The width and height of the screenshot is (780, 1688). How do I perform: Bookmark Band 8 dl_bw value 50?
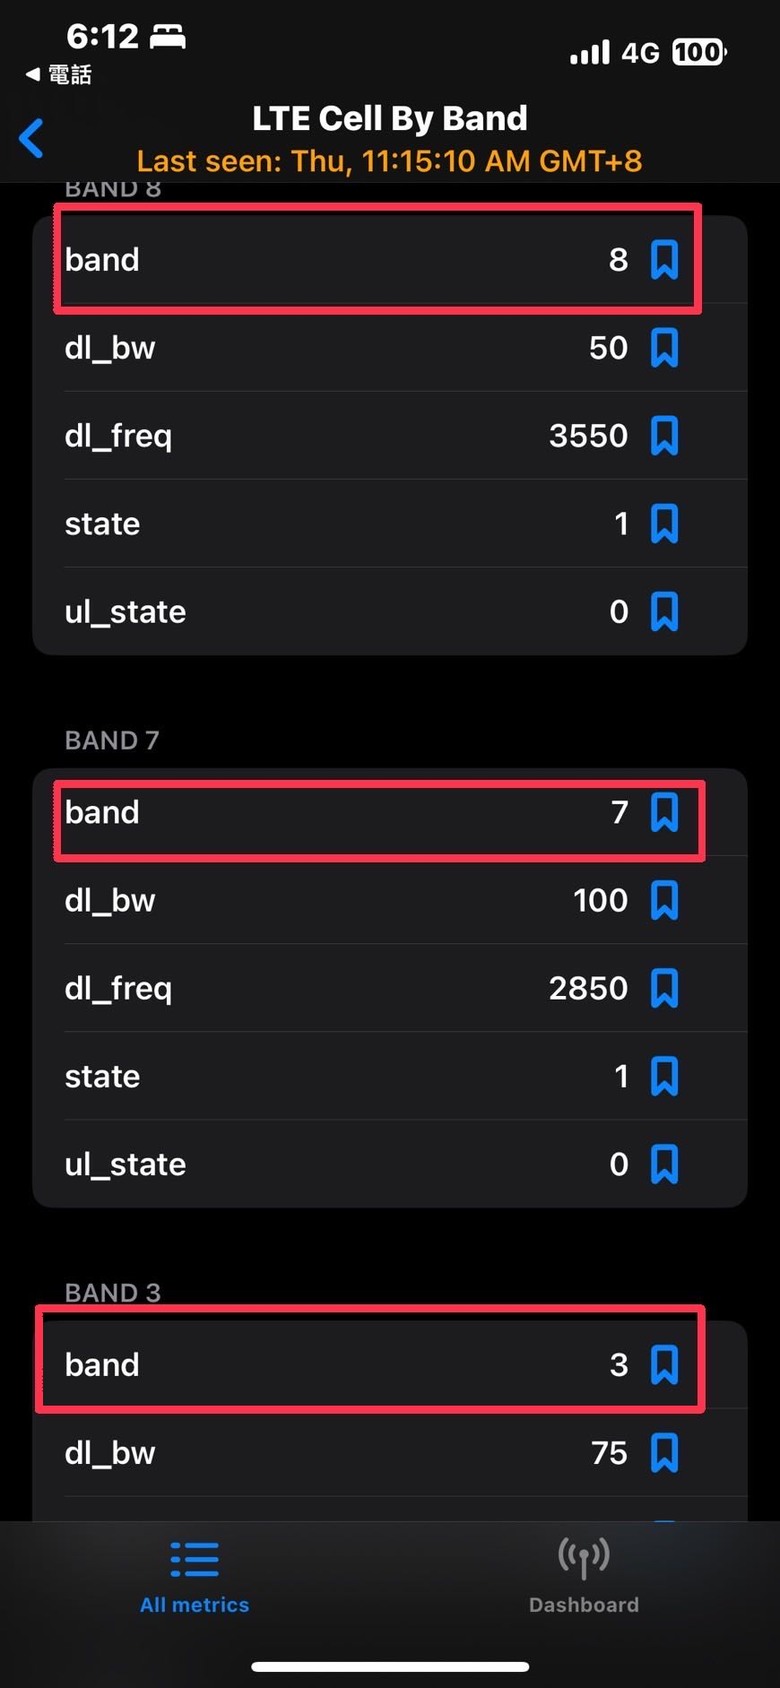click(664, 348)
